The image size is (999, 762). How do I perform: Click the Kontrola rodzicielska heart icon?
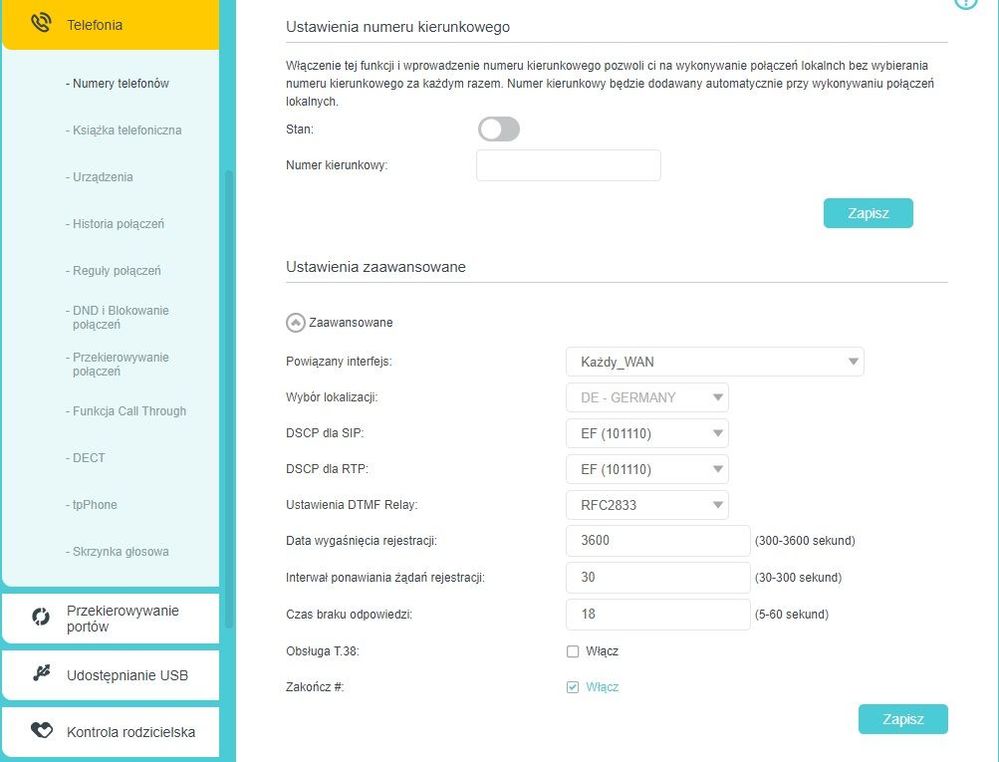[x=41, y=731]
